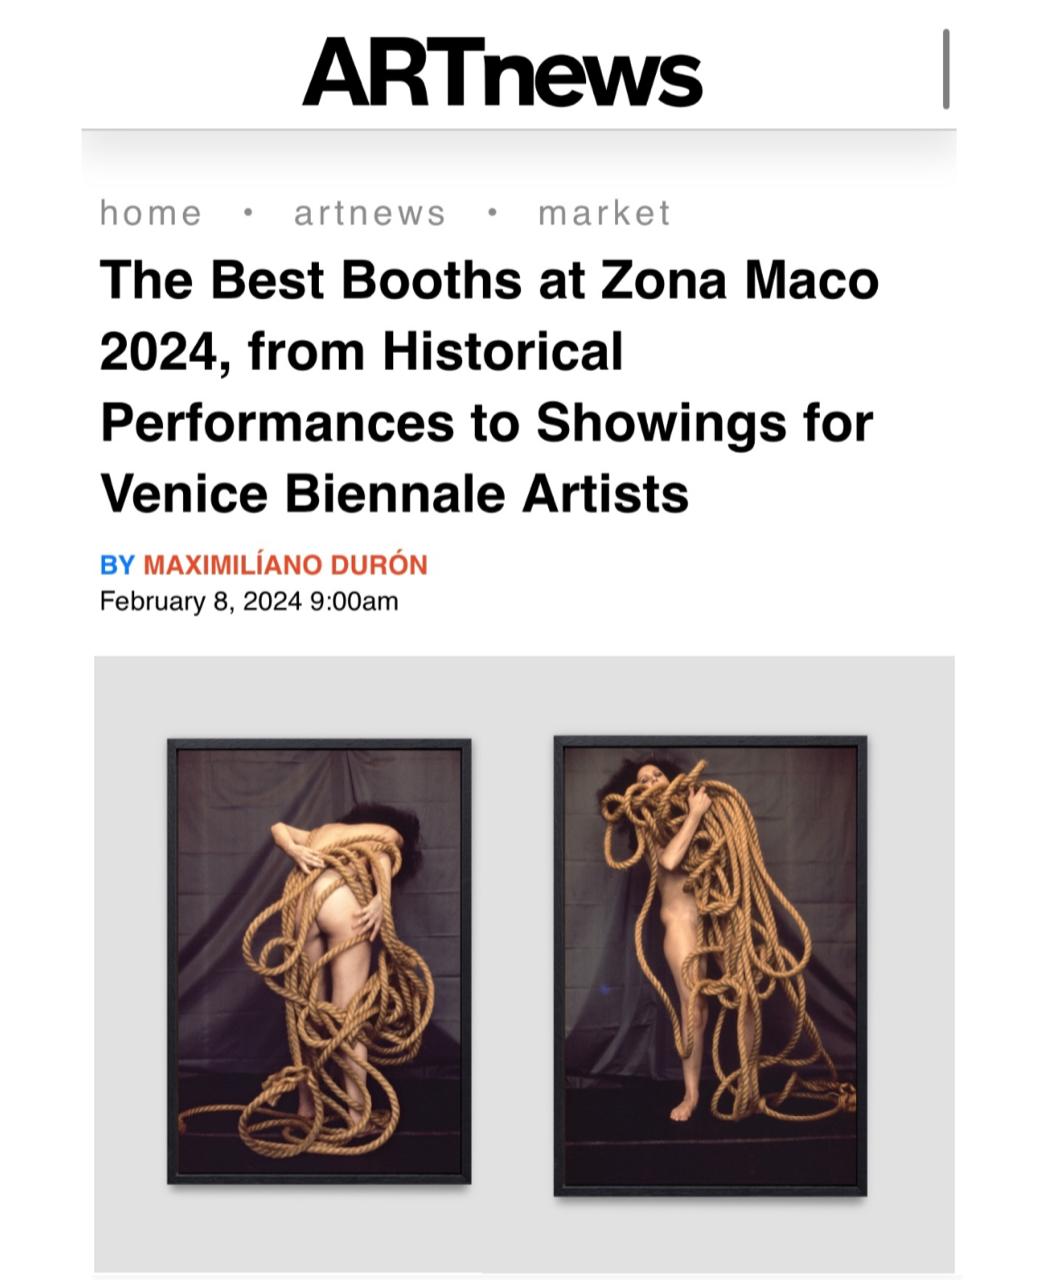Click the 9:00am publish time

pos(355,601)
